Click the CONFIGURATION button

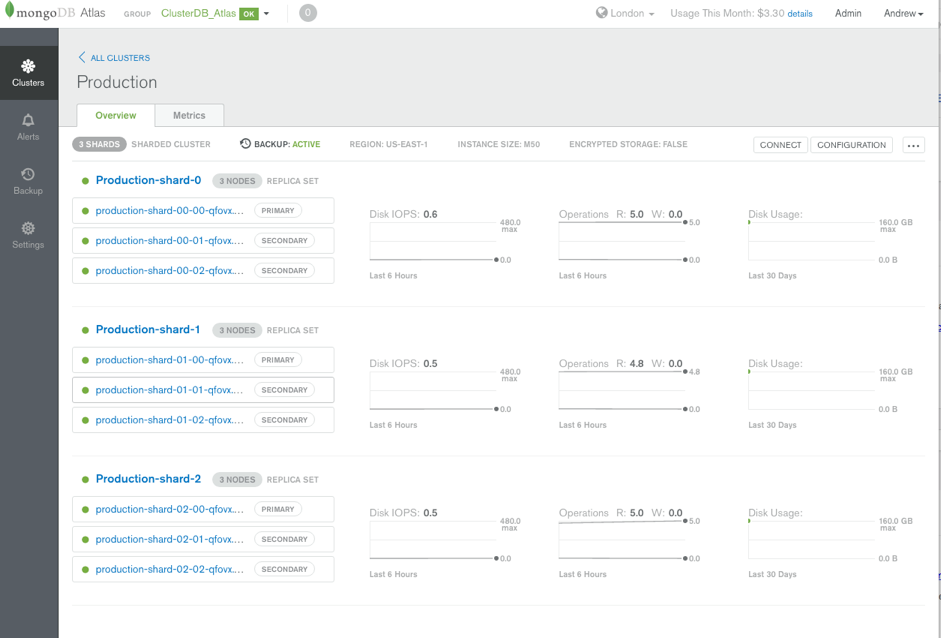pos(851,145)
